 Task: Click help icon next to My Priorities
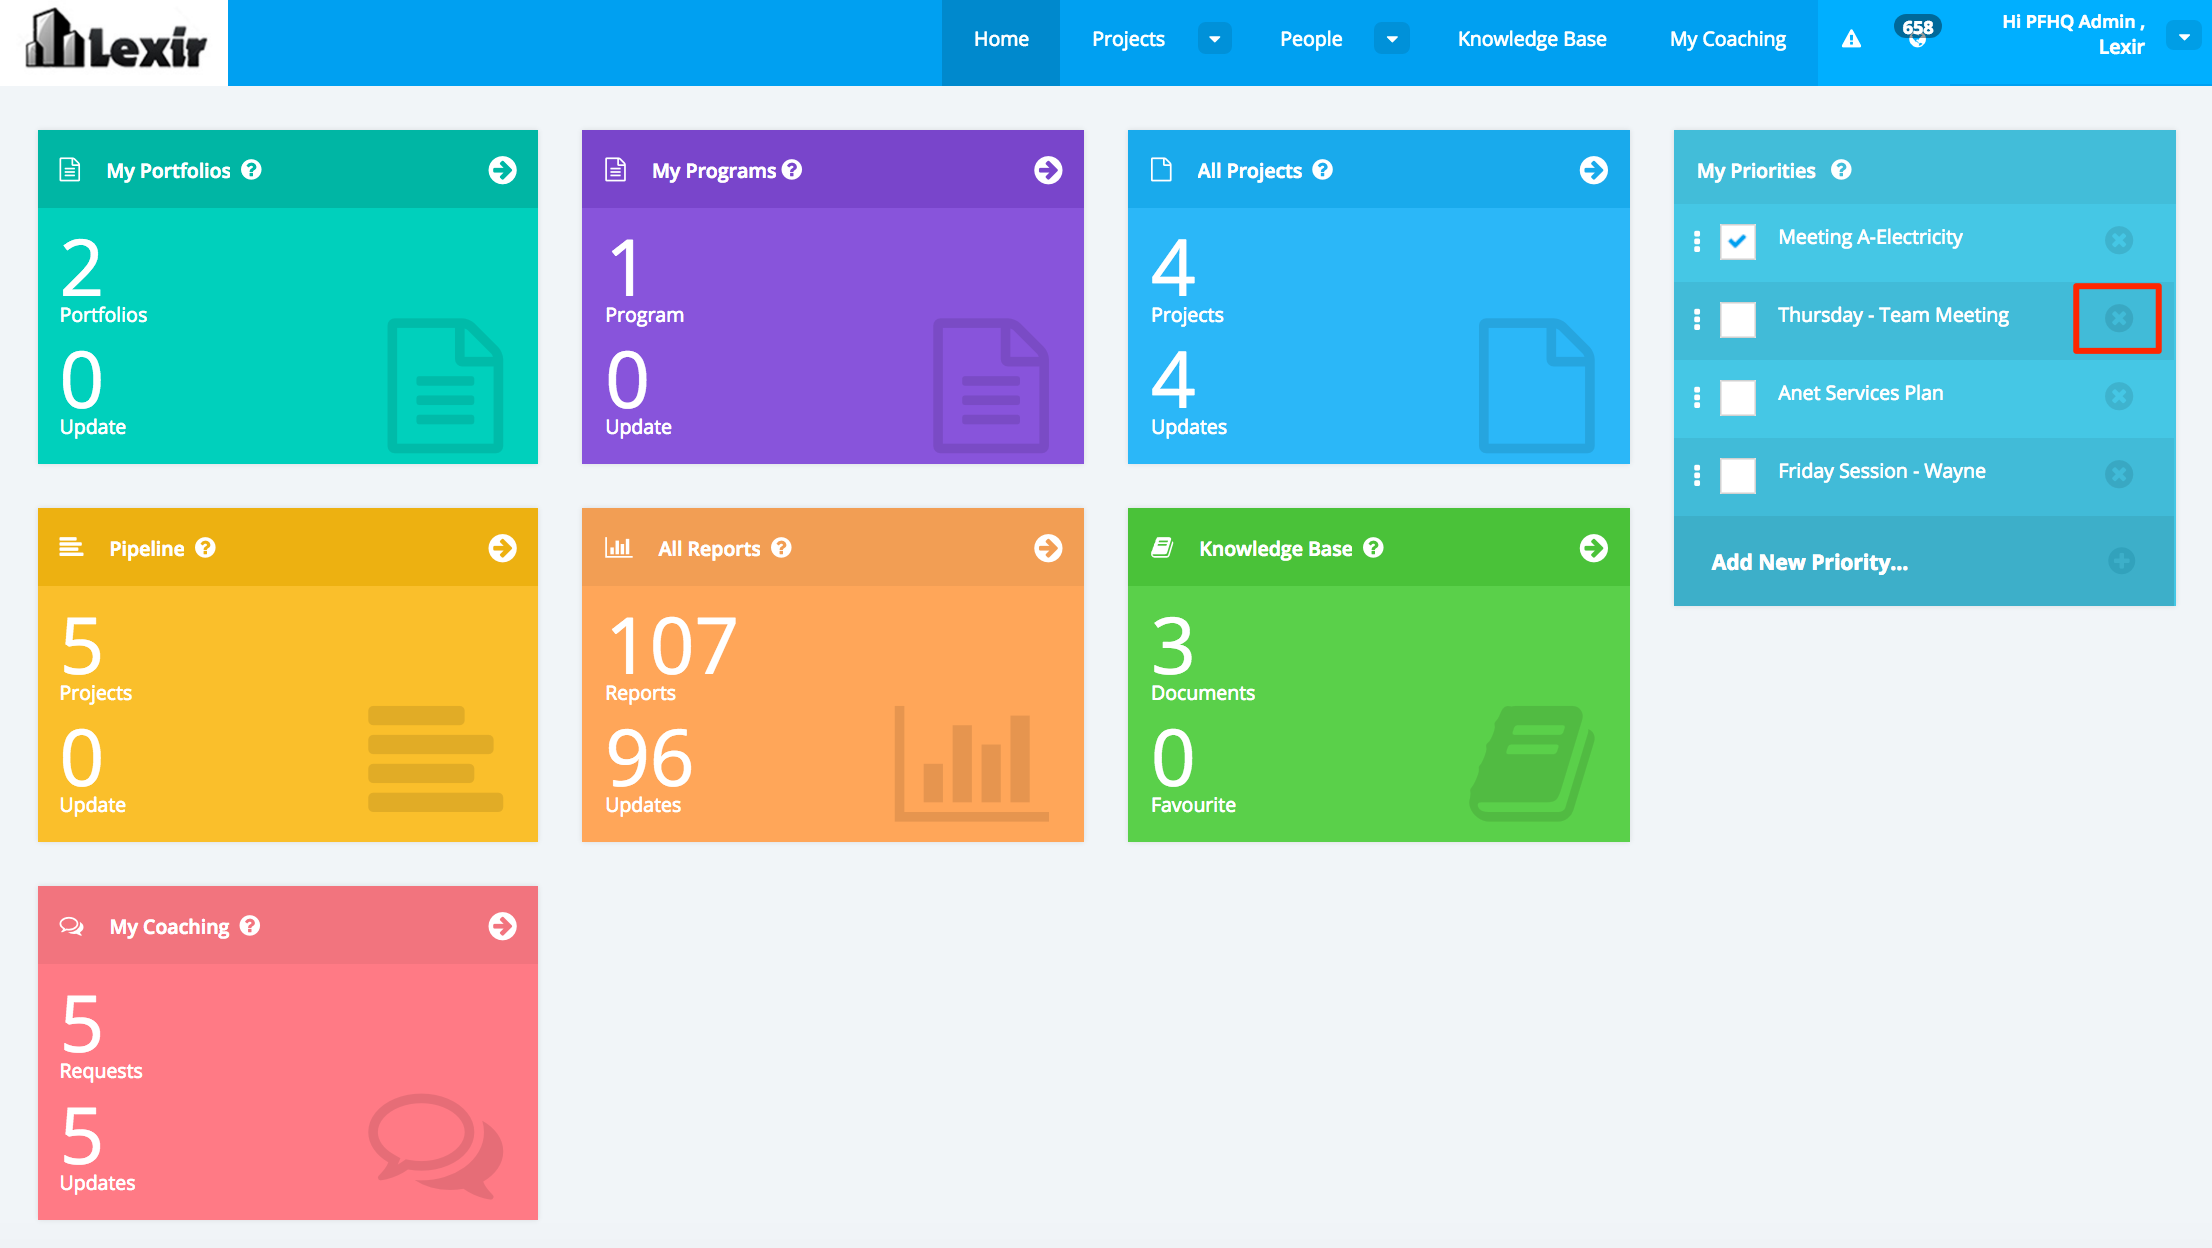click(x=1841, y=170)
